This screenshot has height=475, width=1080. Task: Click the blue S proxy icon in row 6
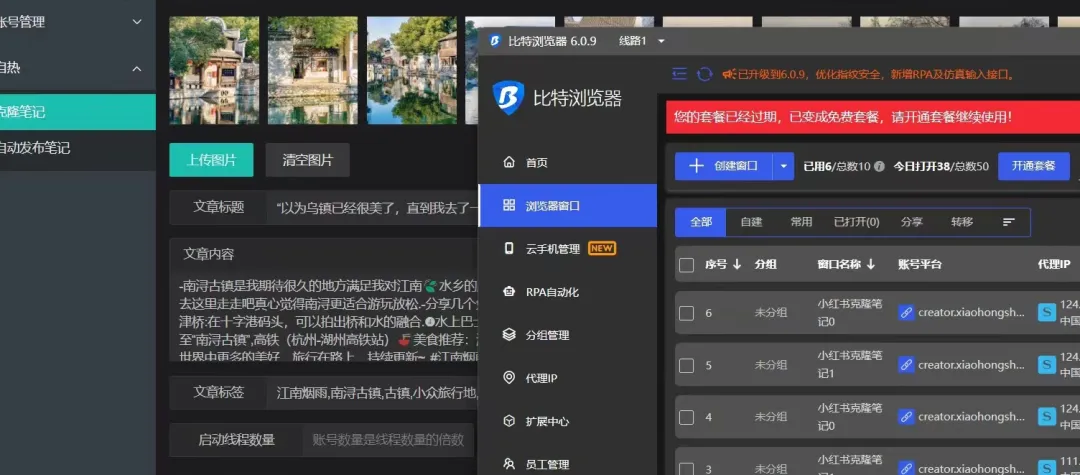coord(1047,313)
